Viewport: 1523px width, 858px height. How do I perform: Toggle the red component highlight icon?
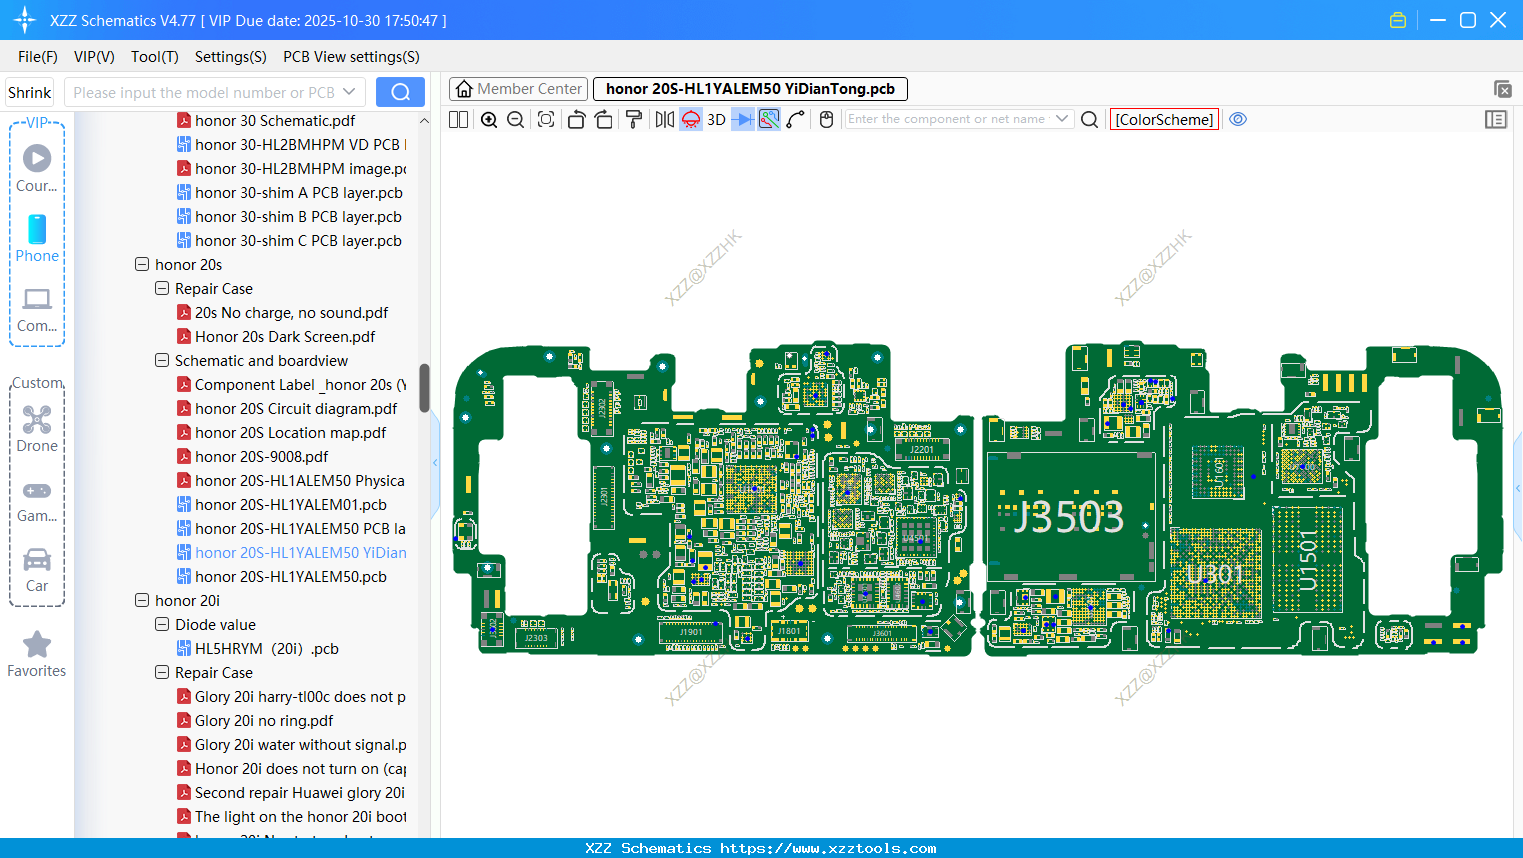click(x=691, y=119)
